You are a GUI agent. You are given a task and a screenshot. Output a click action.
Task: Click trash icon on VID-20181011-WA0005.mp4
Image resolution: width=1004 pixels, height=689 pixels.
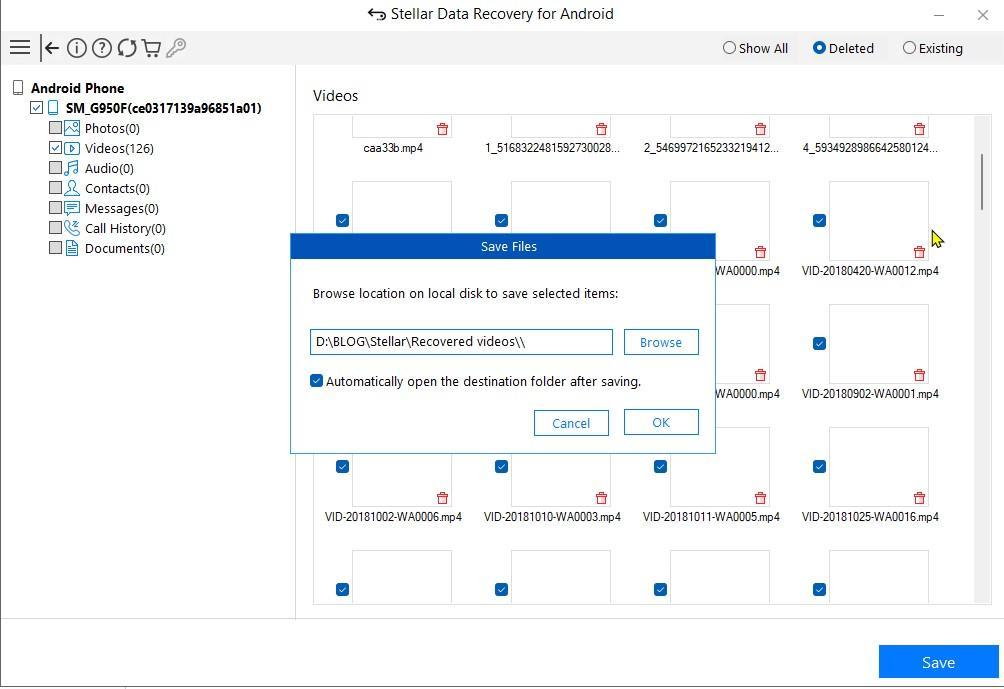(x=761, y=498)
